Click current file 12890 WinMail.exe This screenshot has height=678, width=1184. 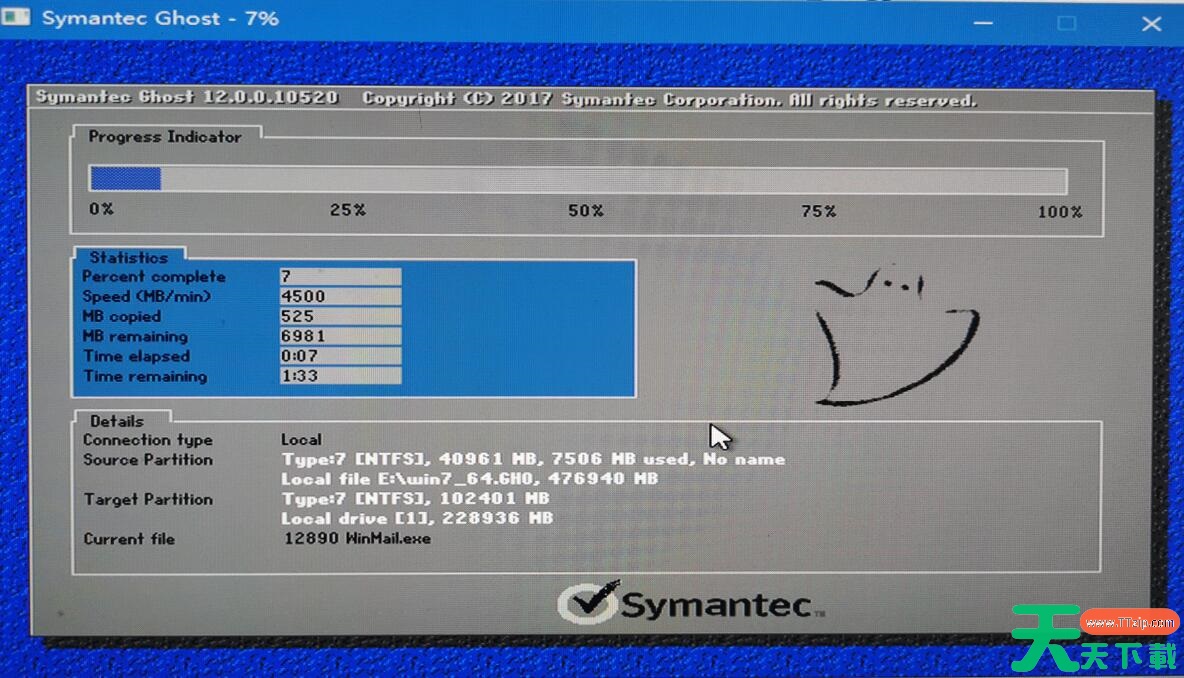point(358,538)
